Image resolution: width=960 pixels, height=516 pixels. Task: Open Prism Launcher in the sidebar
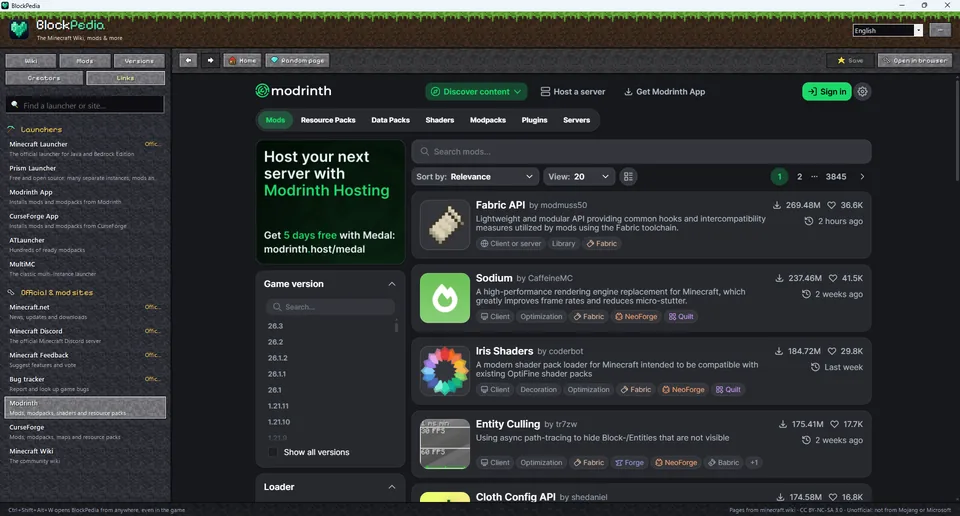coord(85,173)
